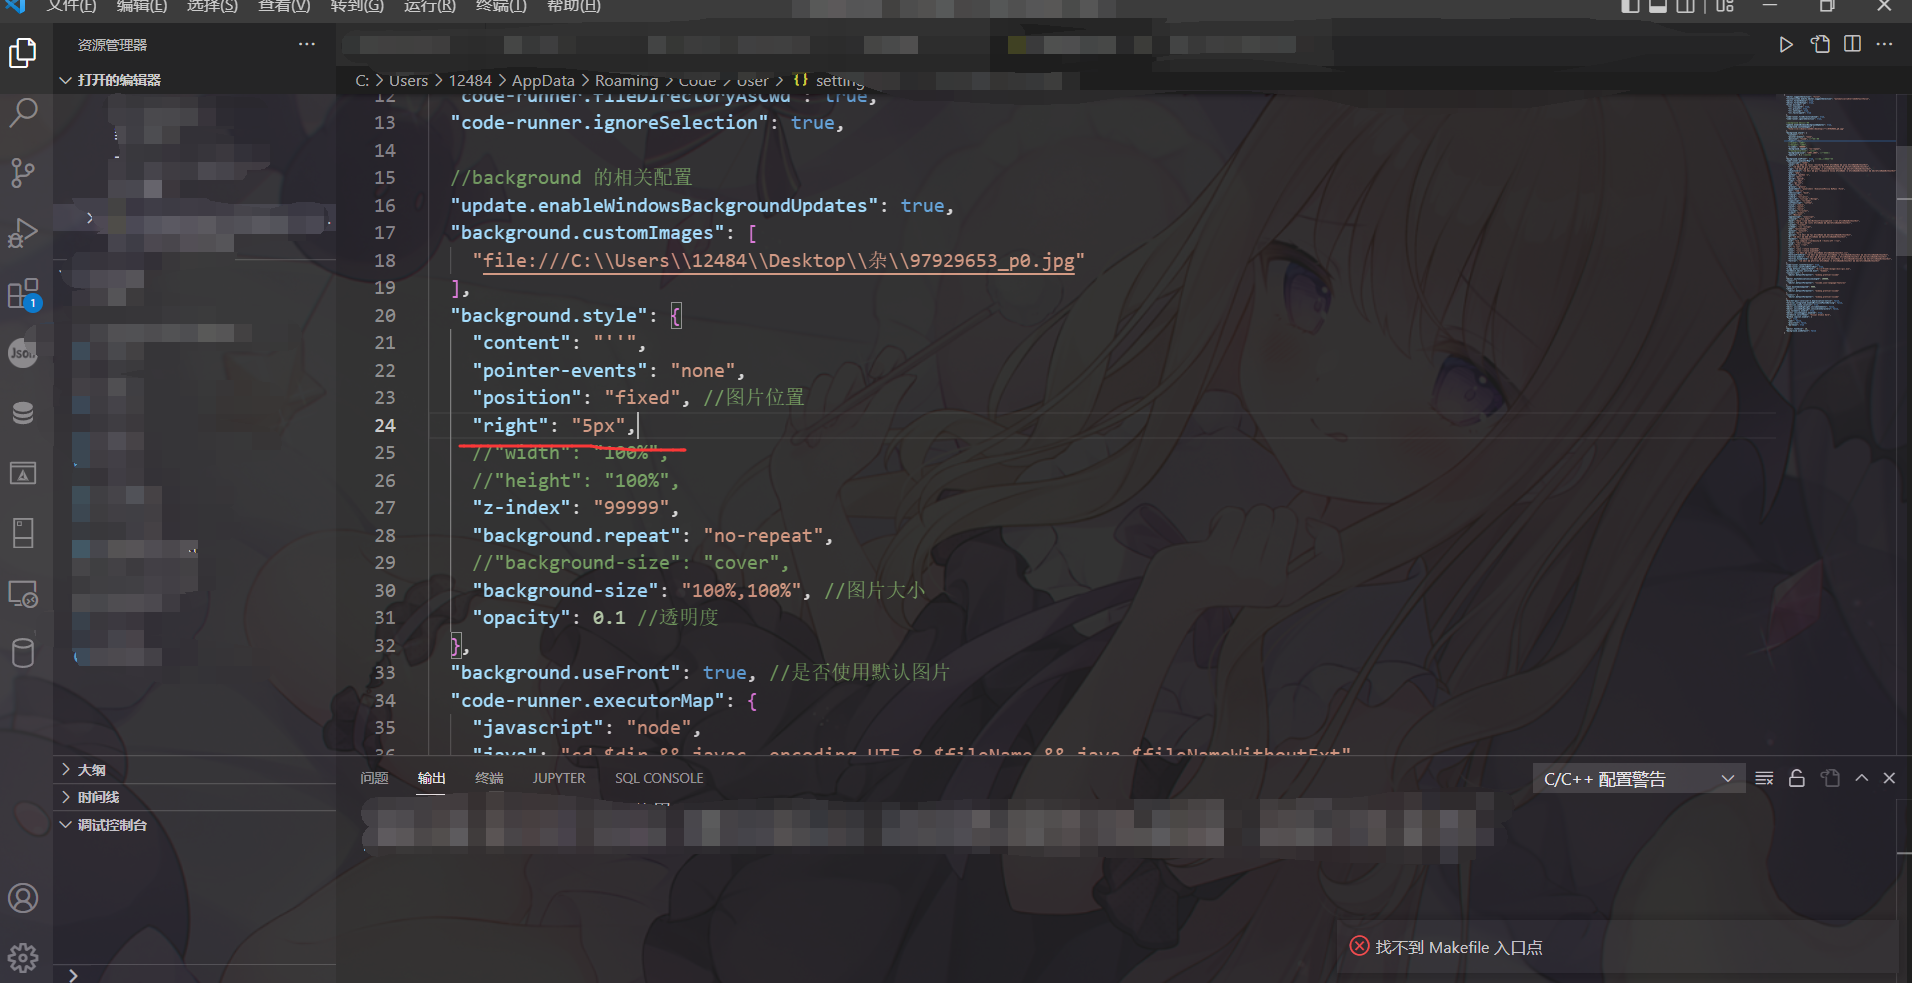Image resolution: width=1912 pixels, height=983 pixels.
Task: Maximize the bottom panel size
Action: pyautogui.click(x=1862, y=779)
